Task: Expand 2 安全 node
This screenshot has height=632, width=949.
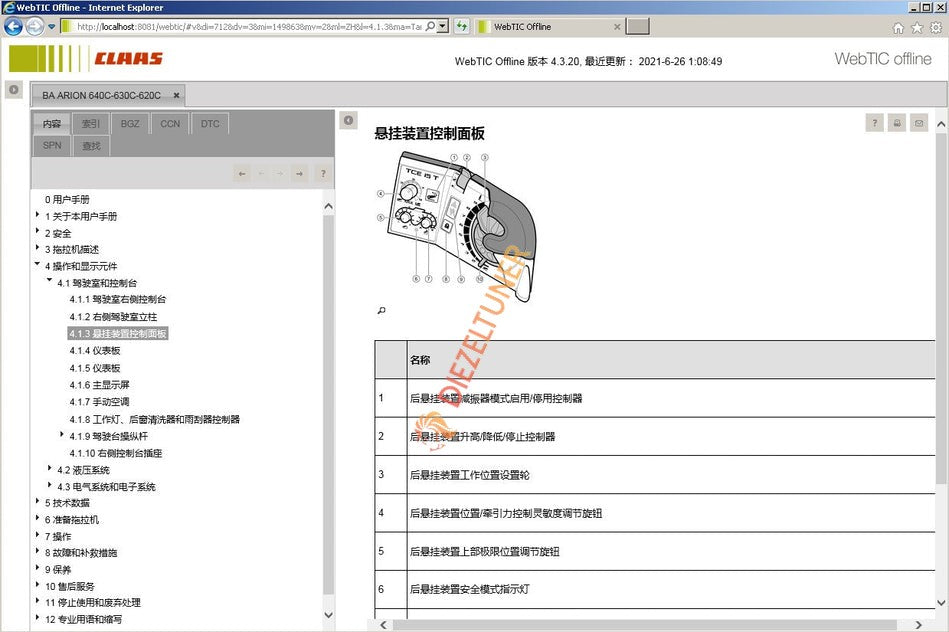Action: tap(38, 231)
